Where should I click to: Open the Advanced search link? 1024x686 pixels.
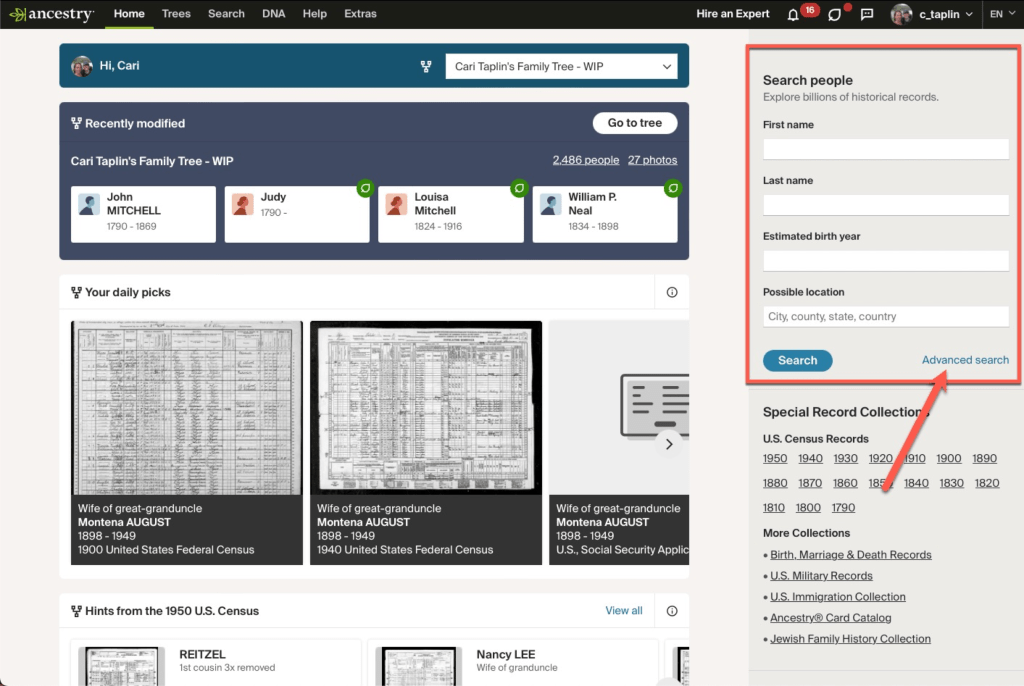pos(965,360)
